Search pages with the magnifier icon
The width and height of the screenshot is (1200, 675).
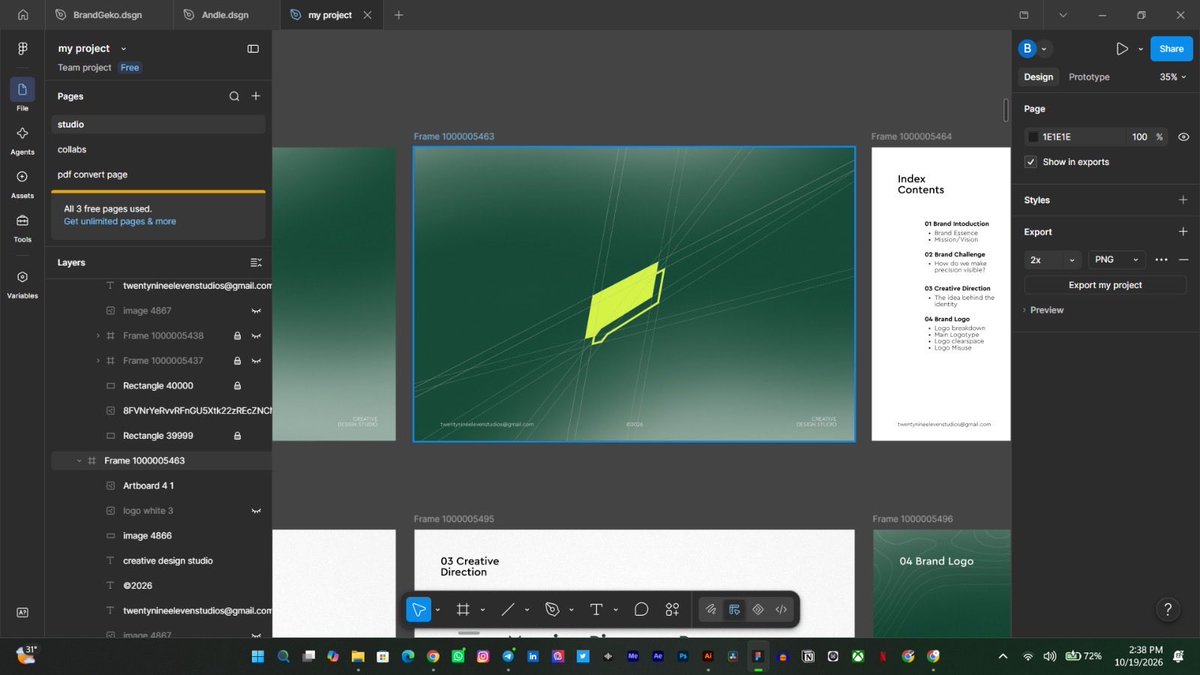(234, 96)
